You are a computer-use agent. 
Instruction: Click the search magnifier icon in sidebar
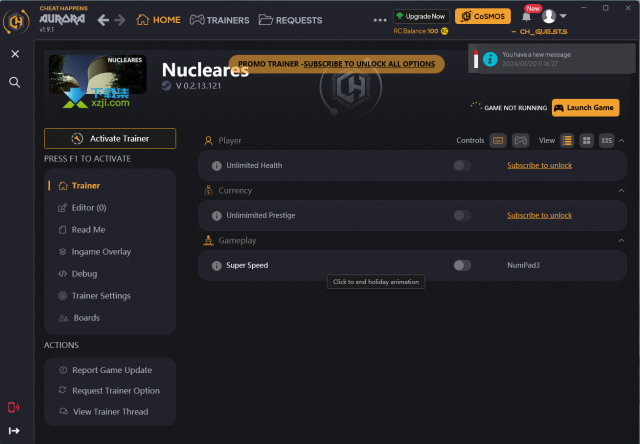(x=14, y=82)
